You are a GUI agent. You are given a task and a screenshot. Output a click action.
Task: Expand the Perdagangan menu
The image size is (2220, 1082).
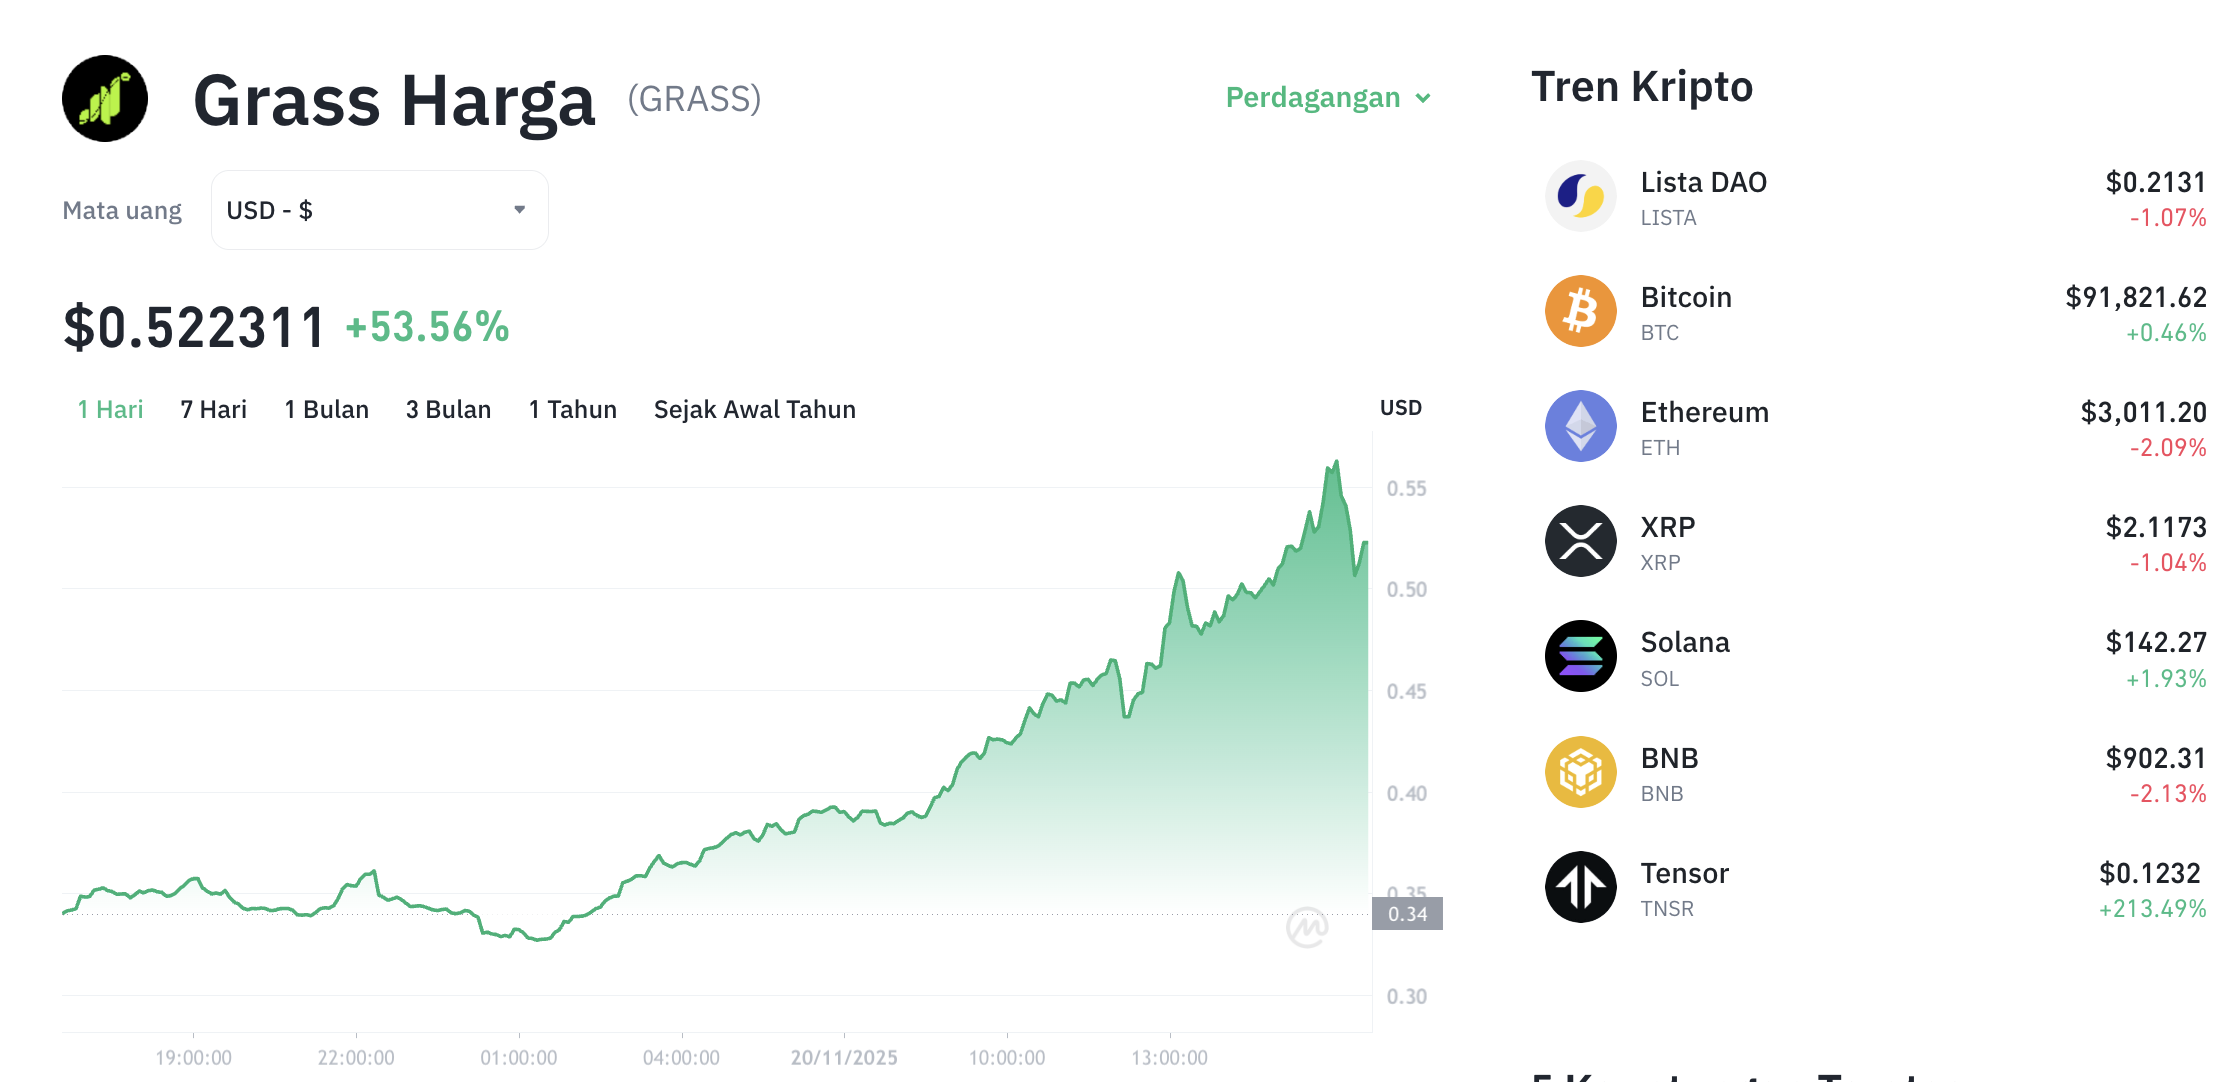[1327, 97]
